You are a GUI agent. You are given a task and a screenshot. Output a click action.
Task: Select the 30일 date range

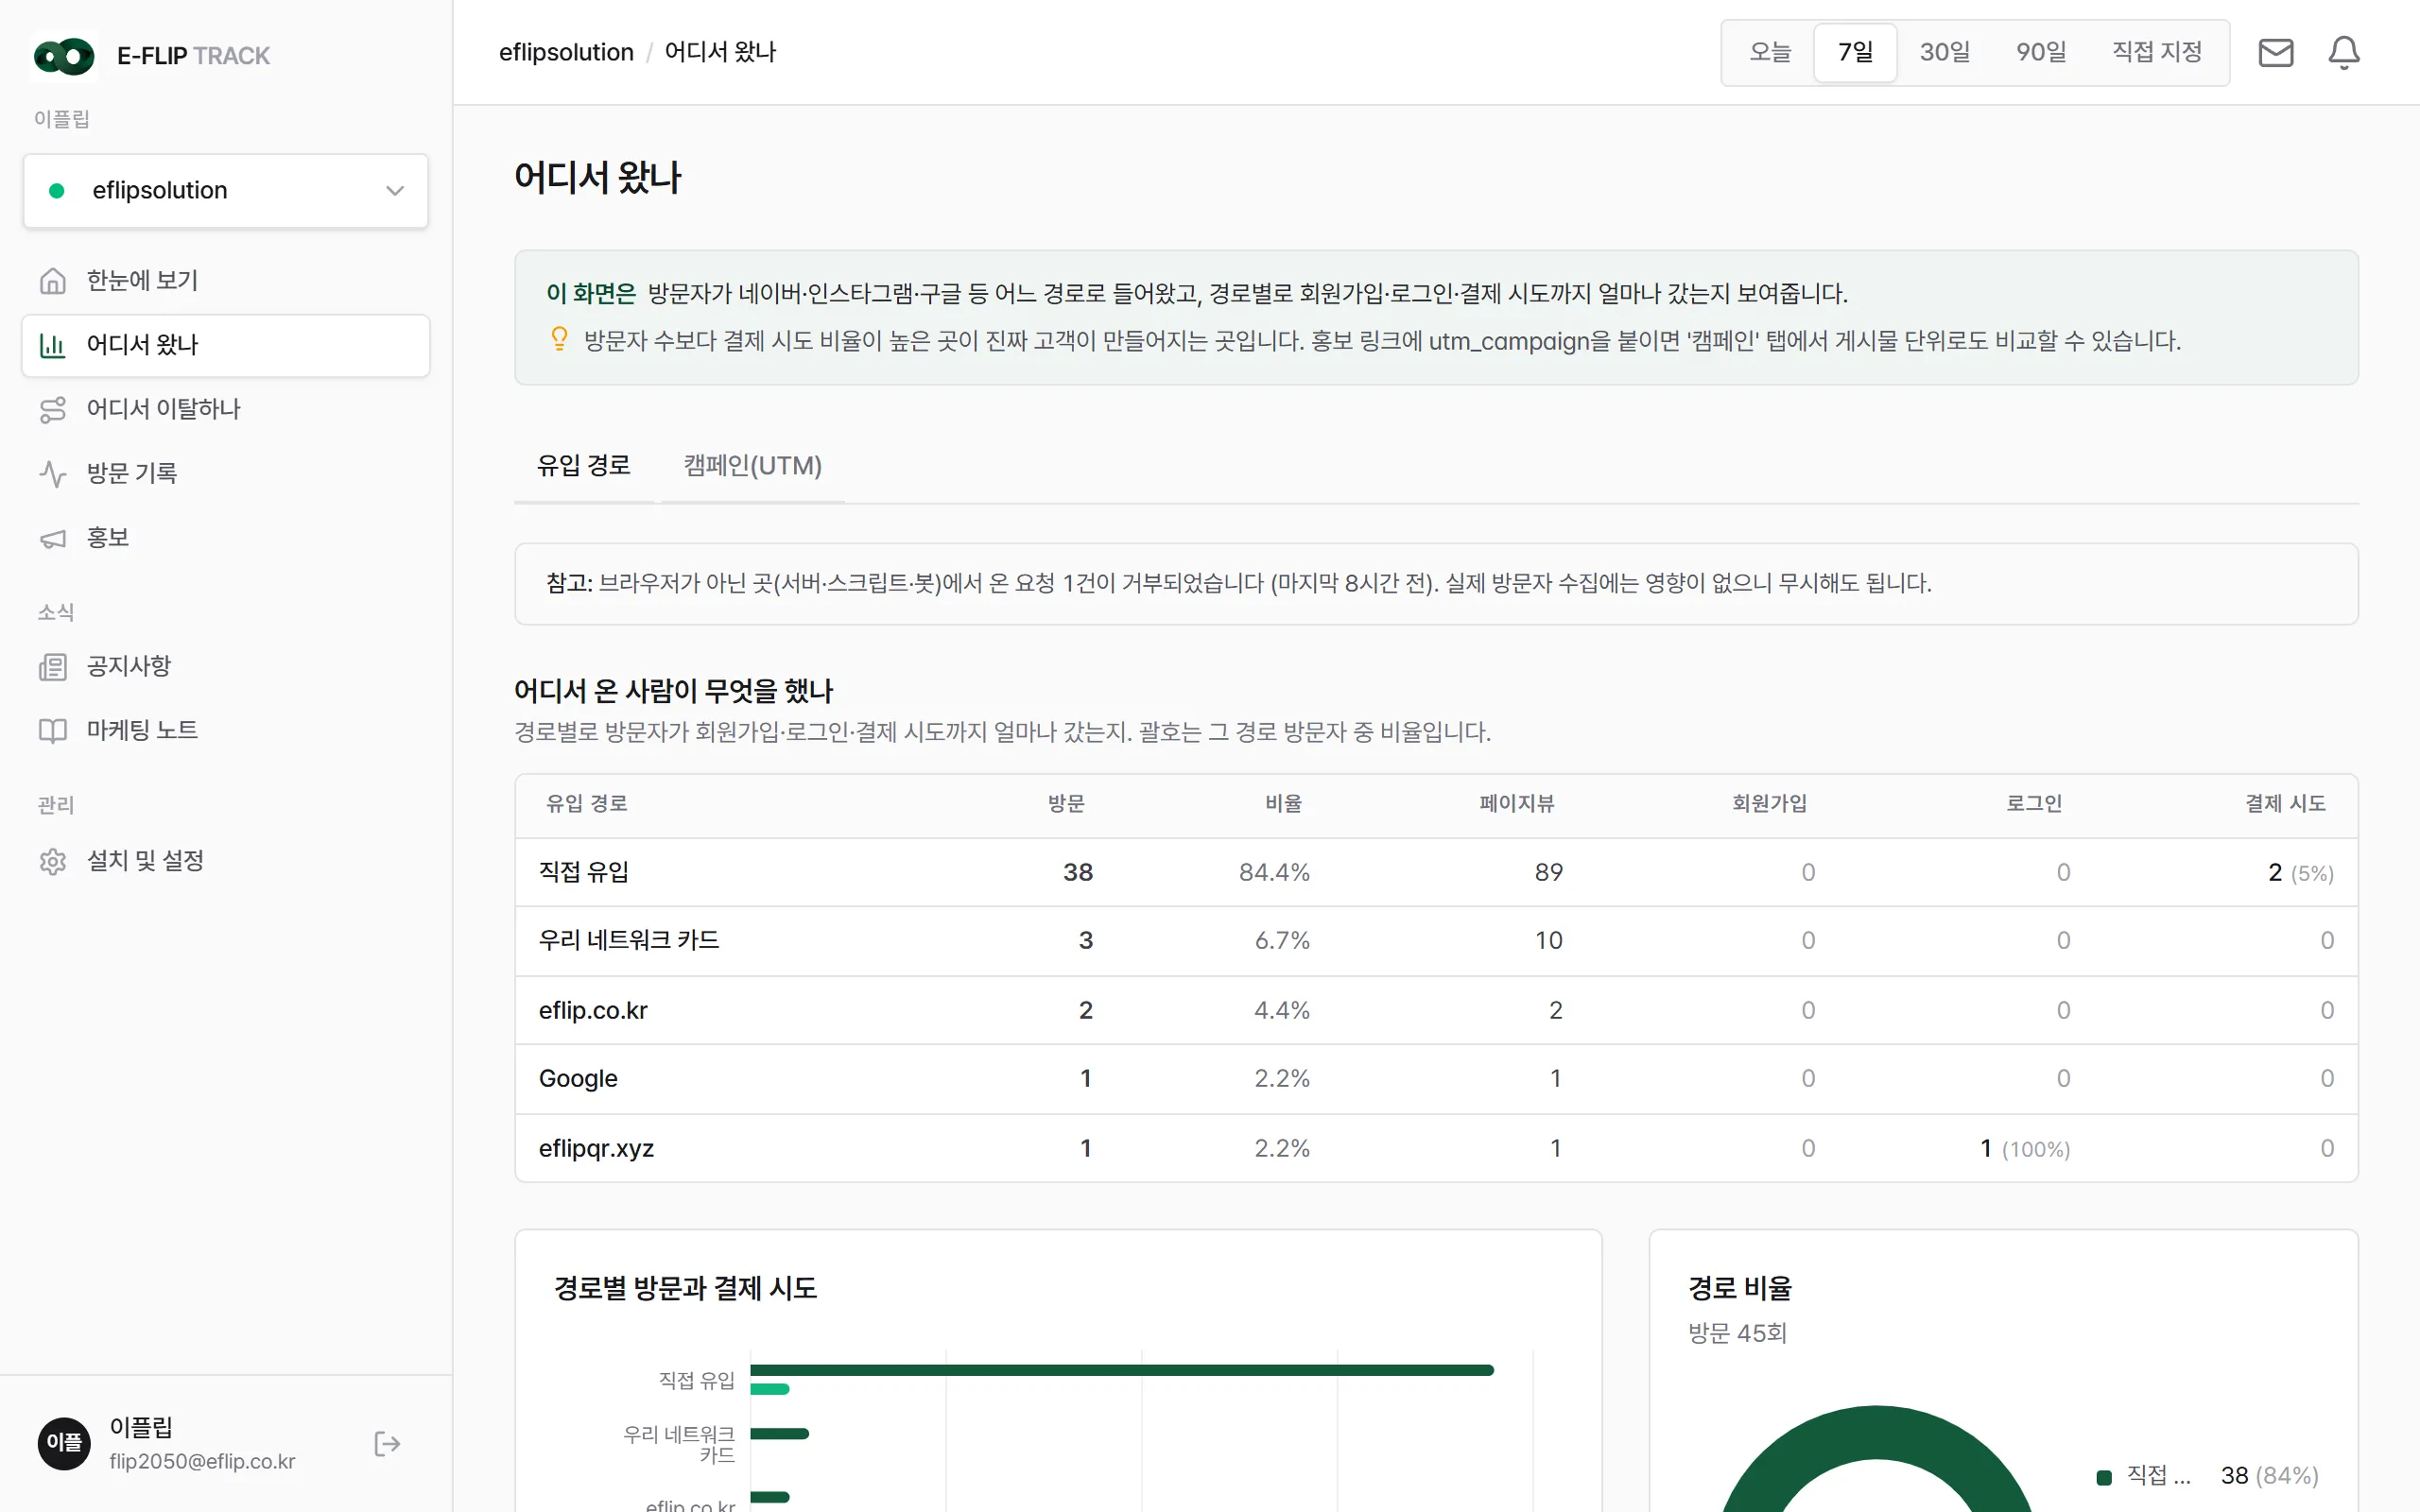point(1944,52)
